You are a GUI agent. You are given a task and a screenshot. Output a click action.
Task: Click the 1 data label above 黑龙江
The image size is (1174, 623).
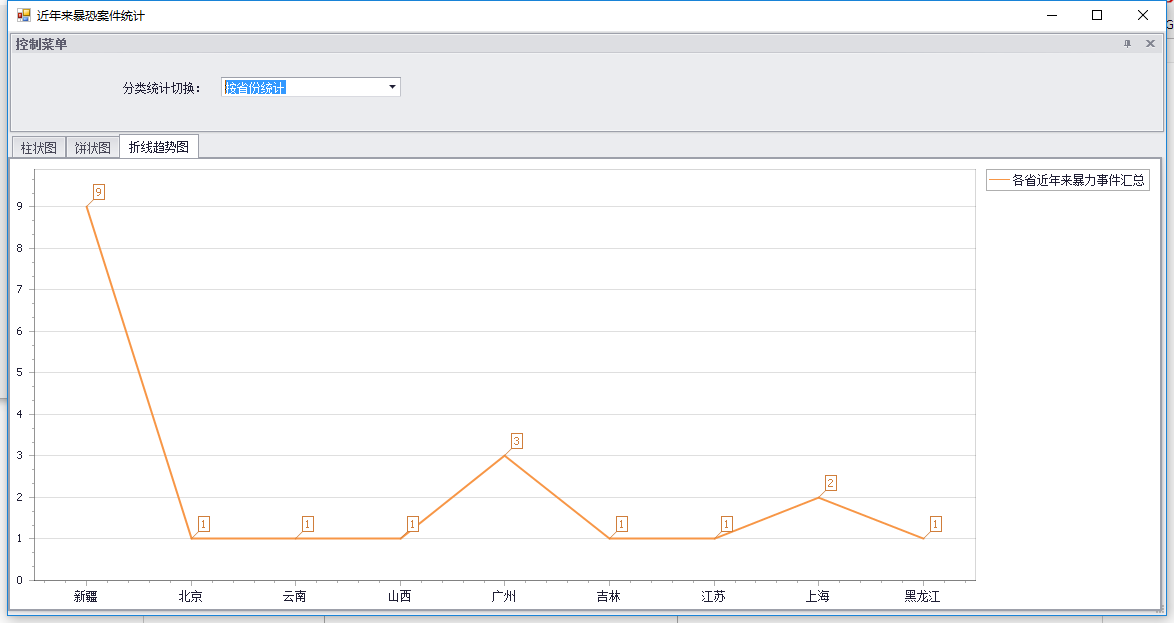point(936,524)
